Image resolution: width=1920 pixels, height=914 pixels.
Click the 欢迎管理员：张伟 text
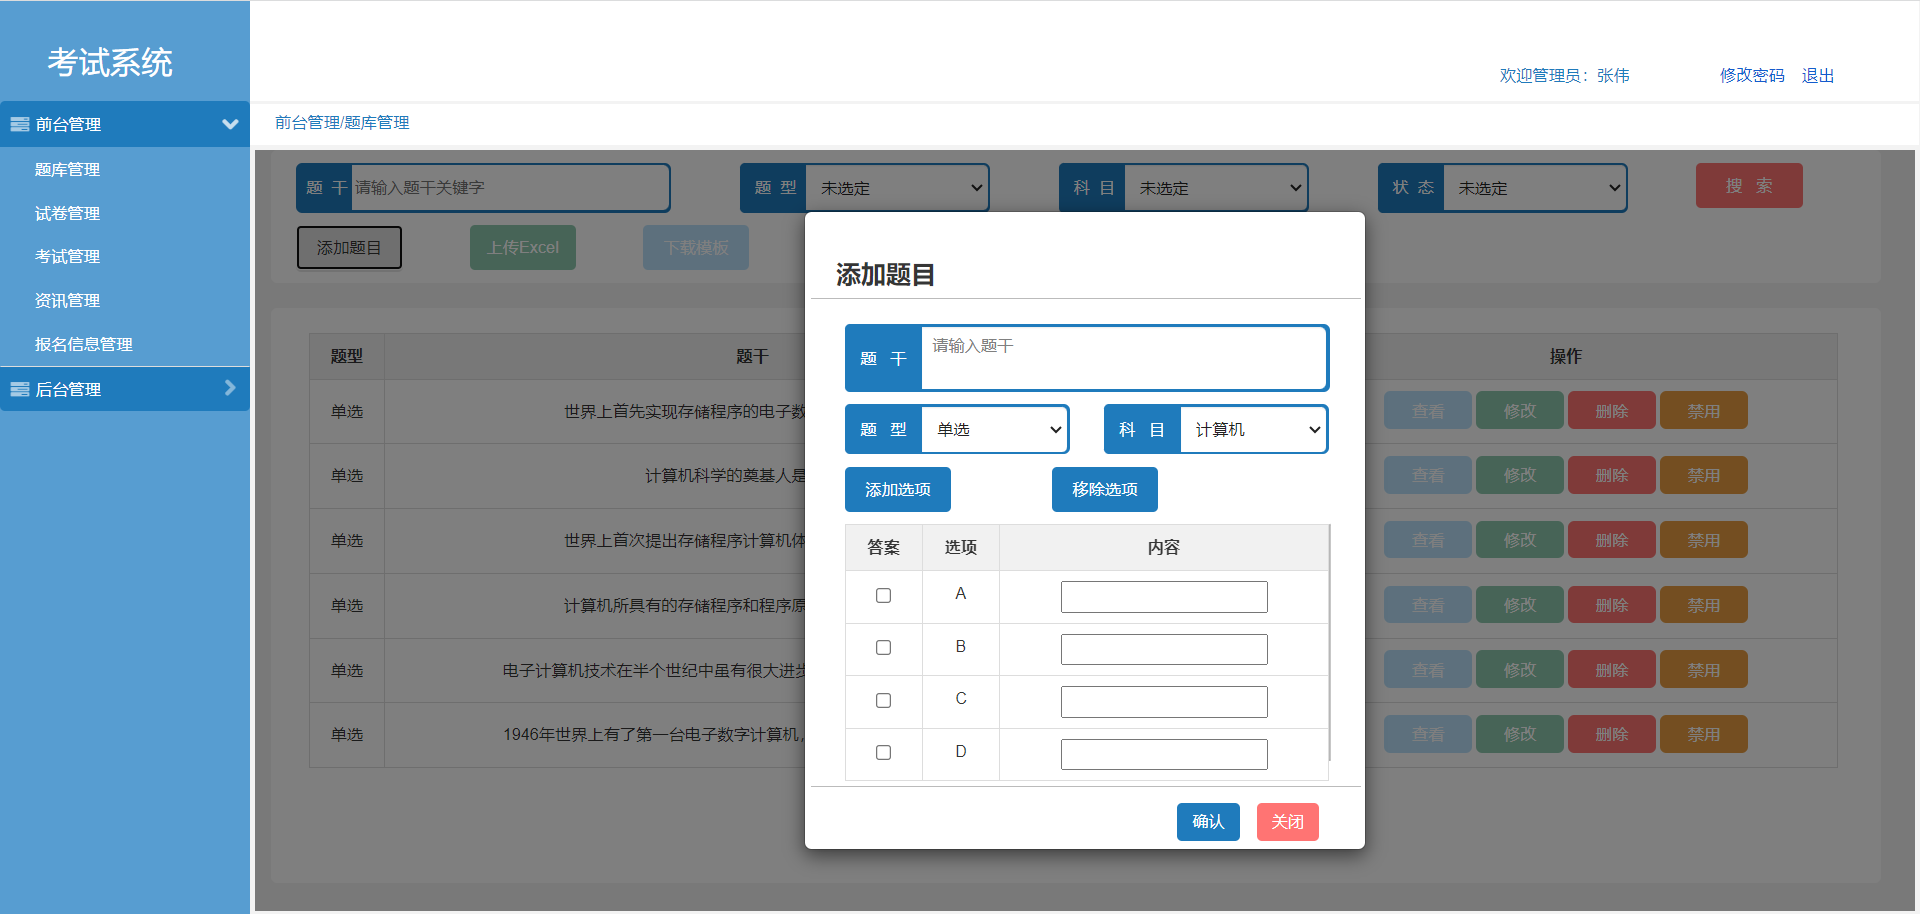(1565, 75)
